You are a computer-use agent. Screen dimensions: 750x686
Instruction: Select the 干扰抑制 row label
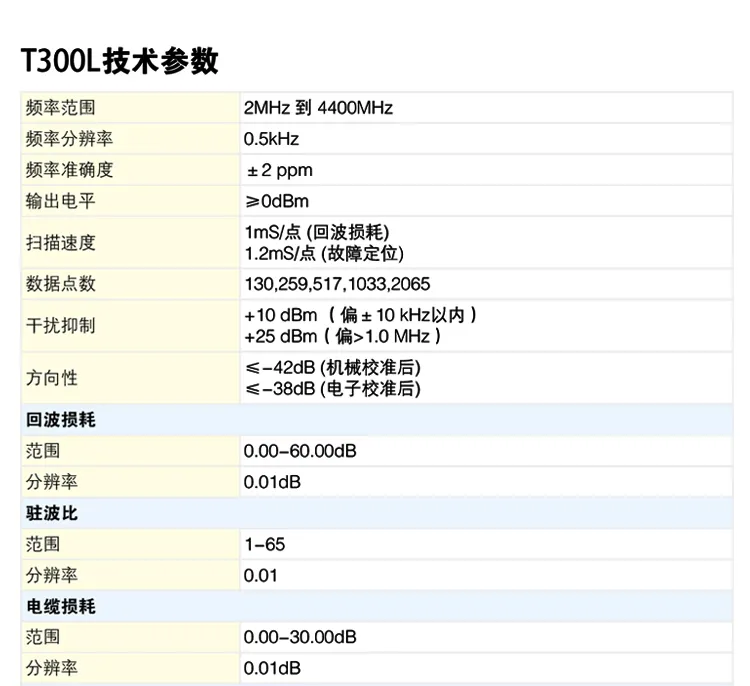[60, 326]
